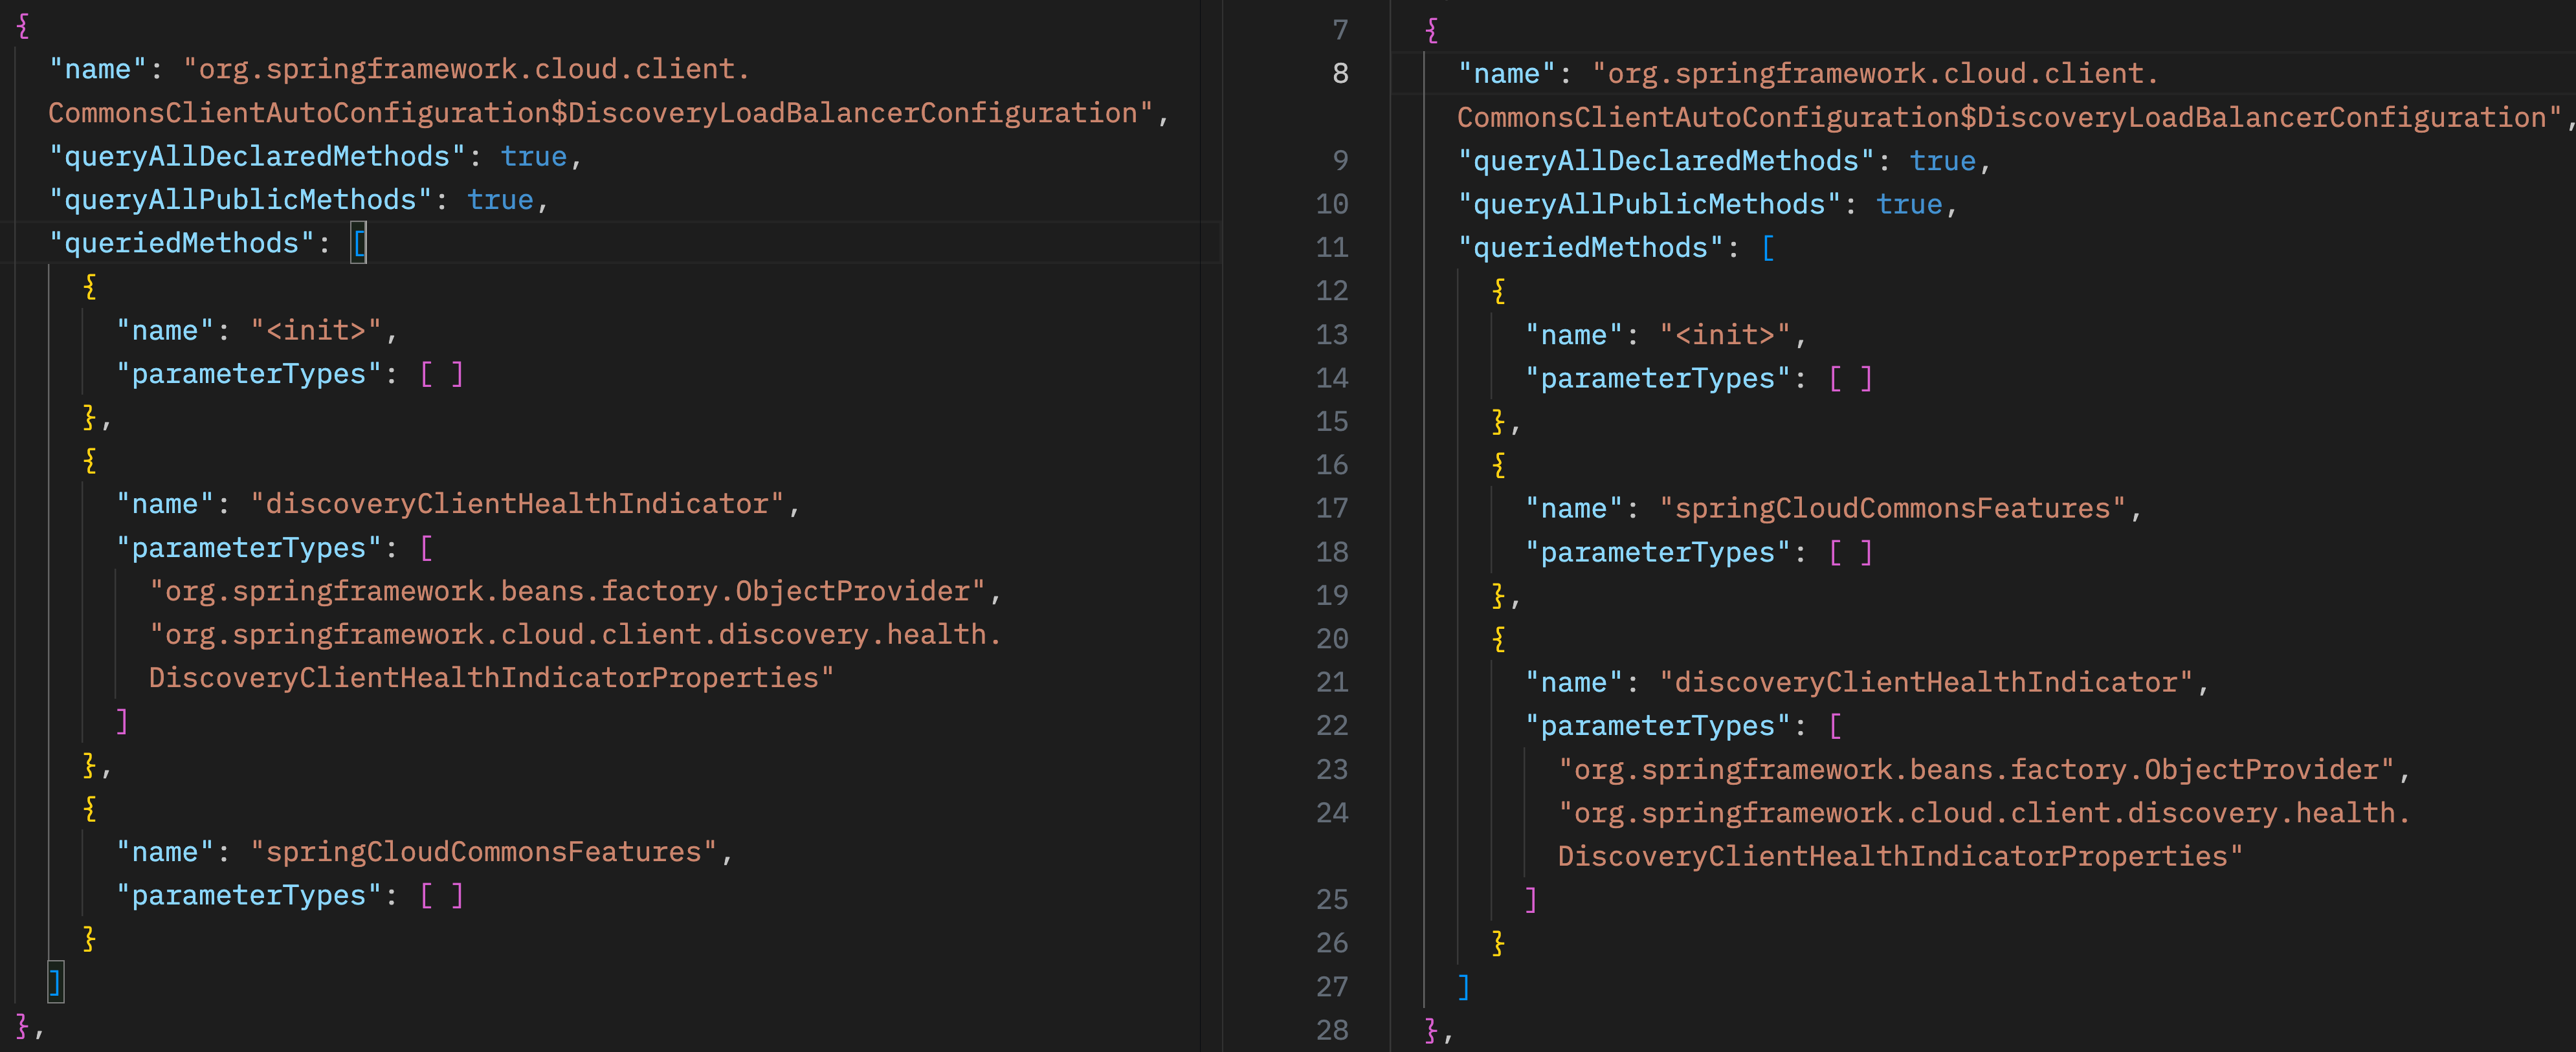The height and width of the screenshot is (1052, 2576).
Task: Click line number 28 in the gutter
Action: pyautogui.click(x=1332, y=1030)
